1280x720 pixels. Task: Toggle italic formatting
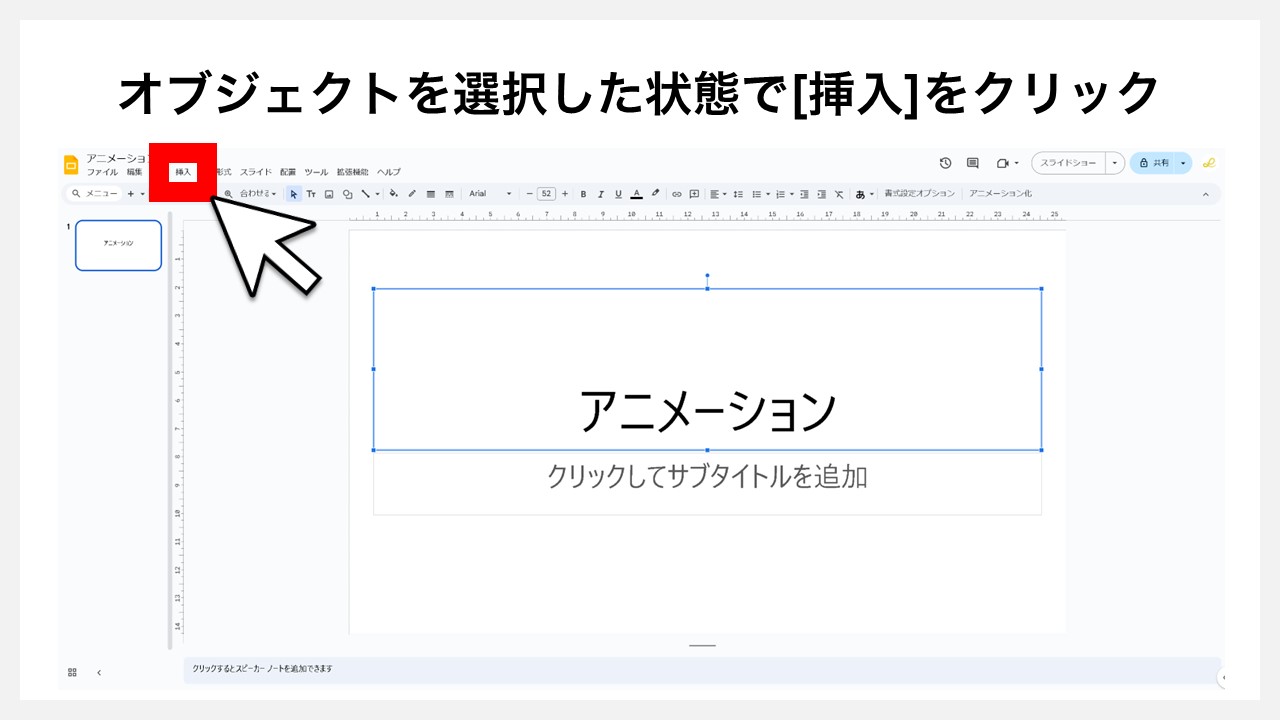point(601,193)
